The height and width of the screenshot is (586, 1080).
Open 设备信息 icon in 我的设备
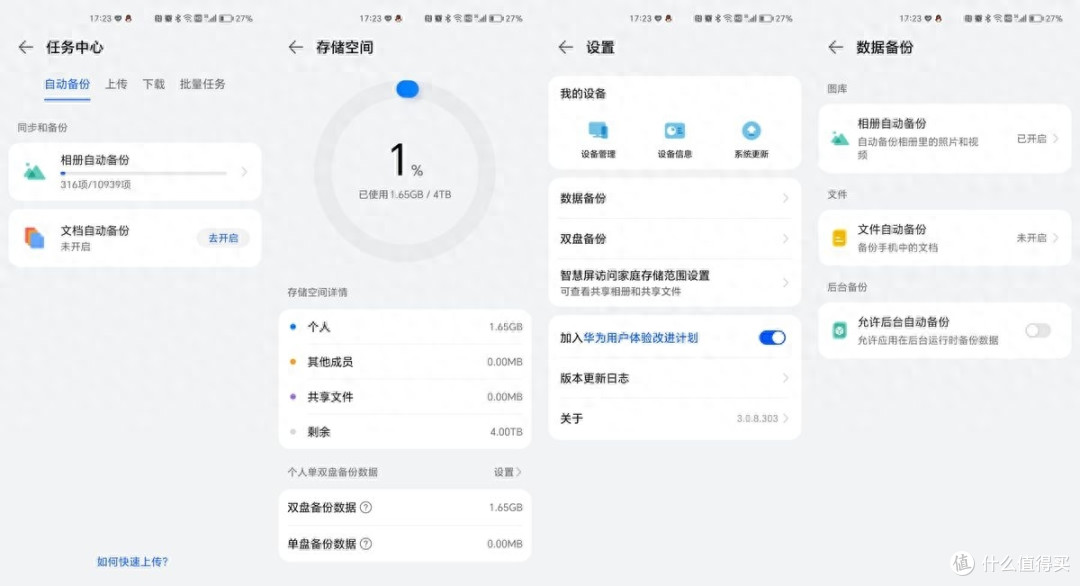674,130
